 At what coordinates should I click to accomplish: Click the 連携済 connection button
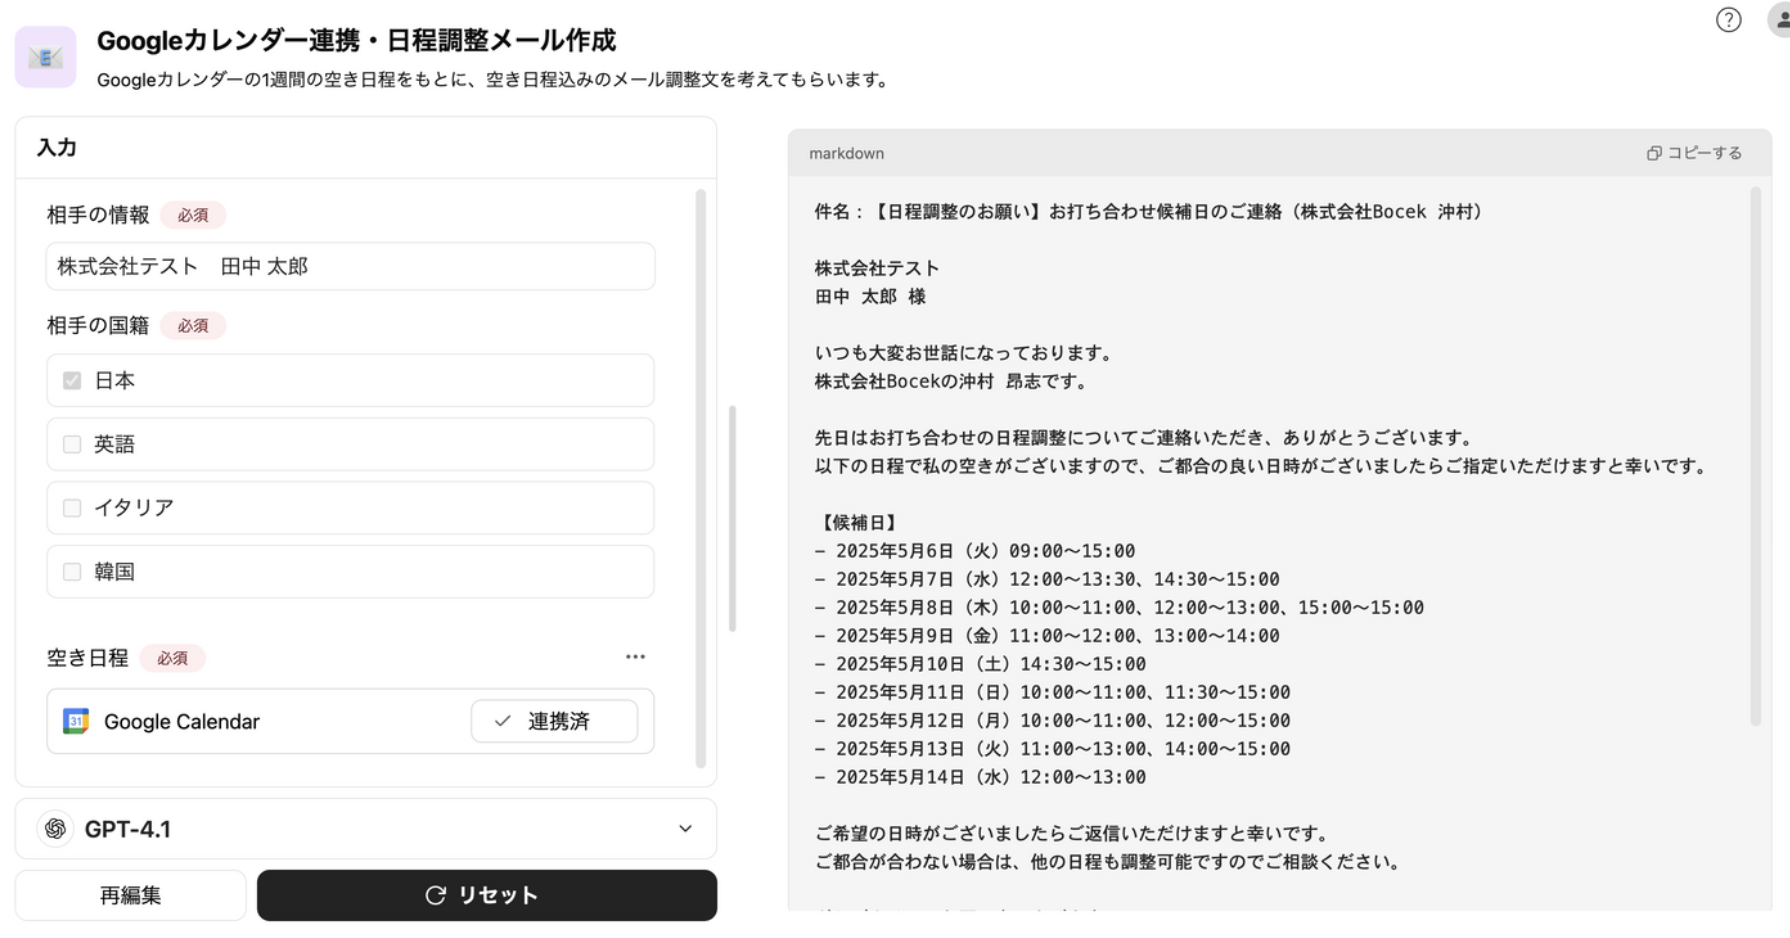(554, 721)
